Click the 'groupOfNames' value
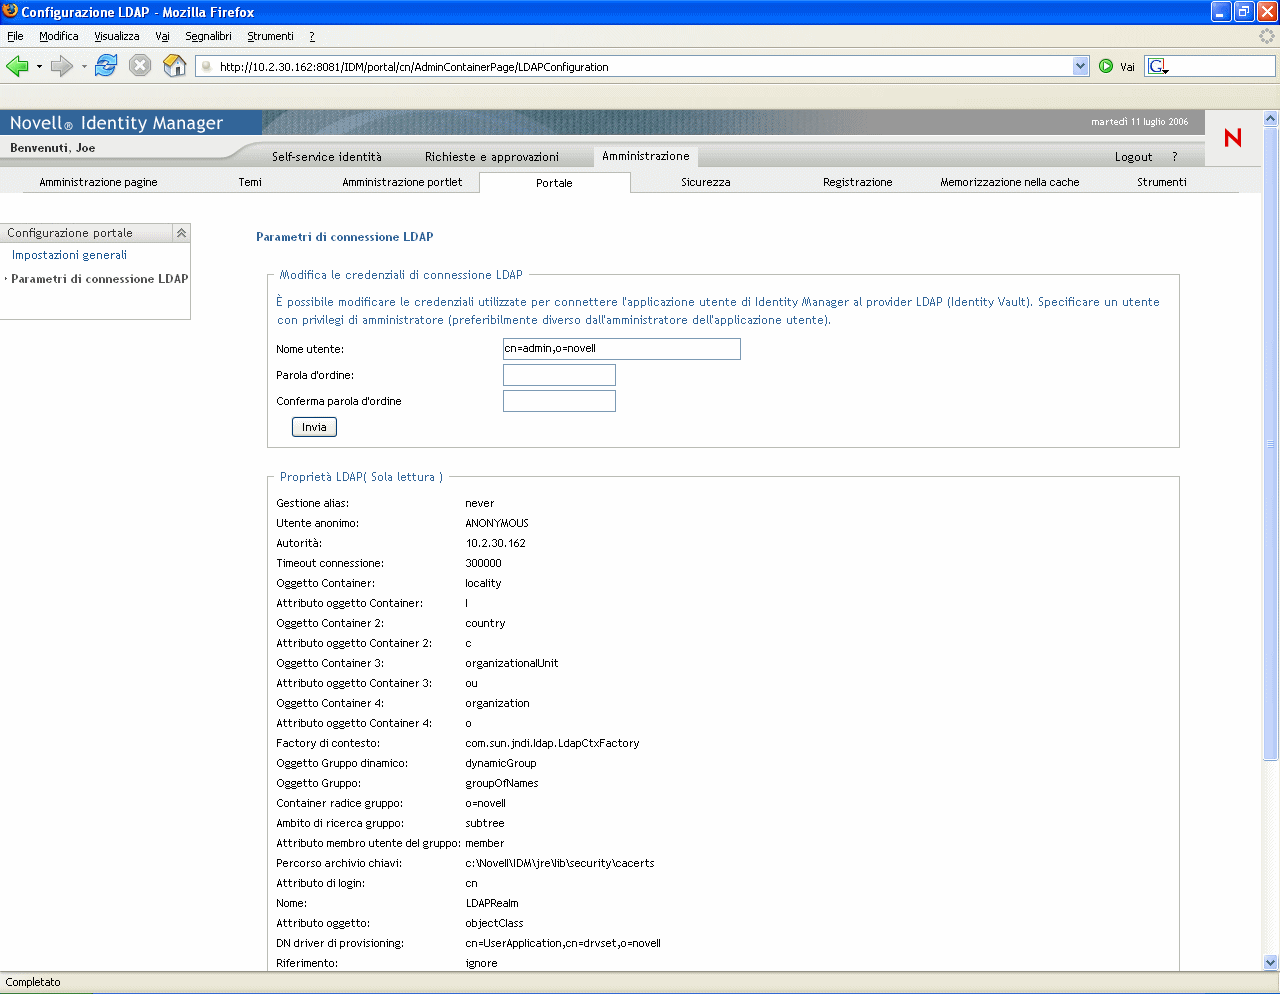 click(502, 783)
